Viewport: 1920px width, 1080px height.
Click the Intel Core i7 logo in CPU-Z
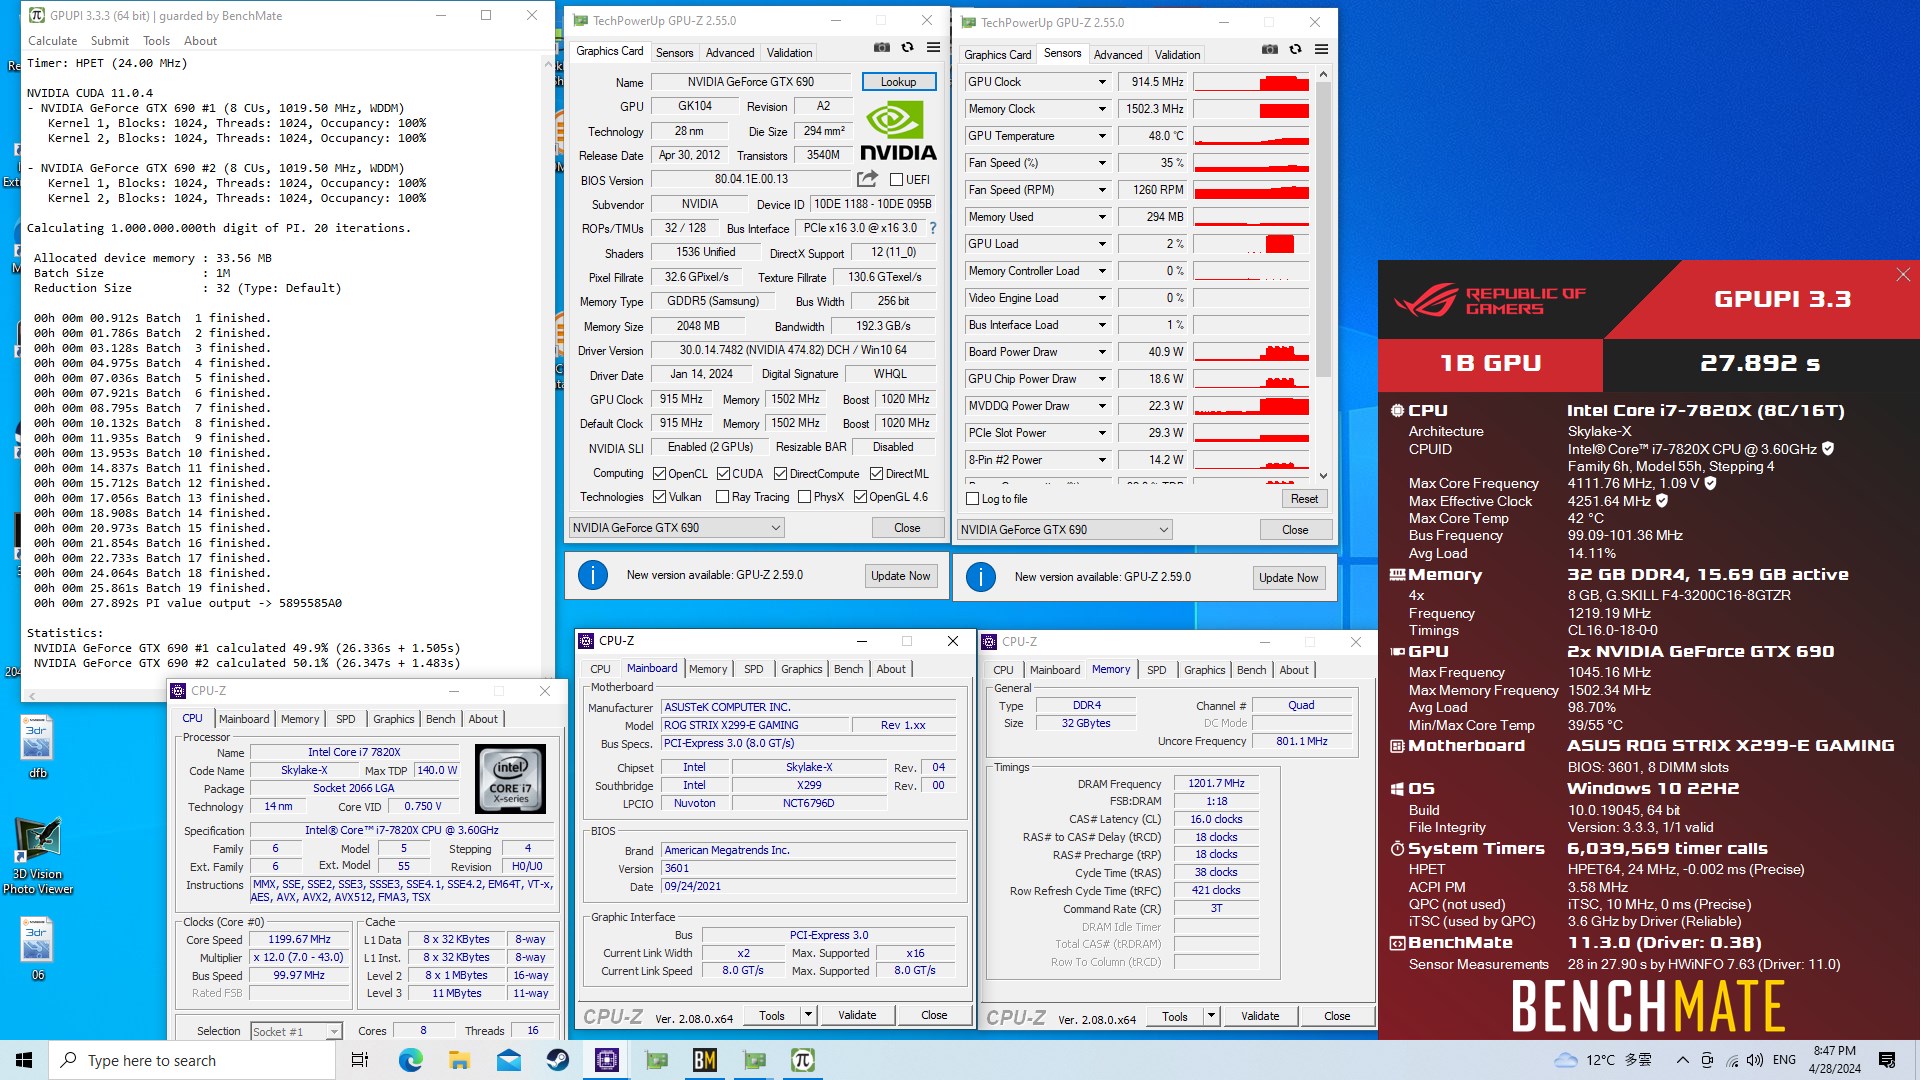[510, 778]
